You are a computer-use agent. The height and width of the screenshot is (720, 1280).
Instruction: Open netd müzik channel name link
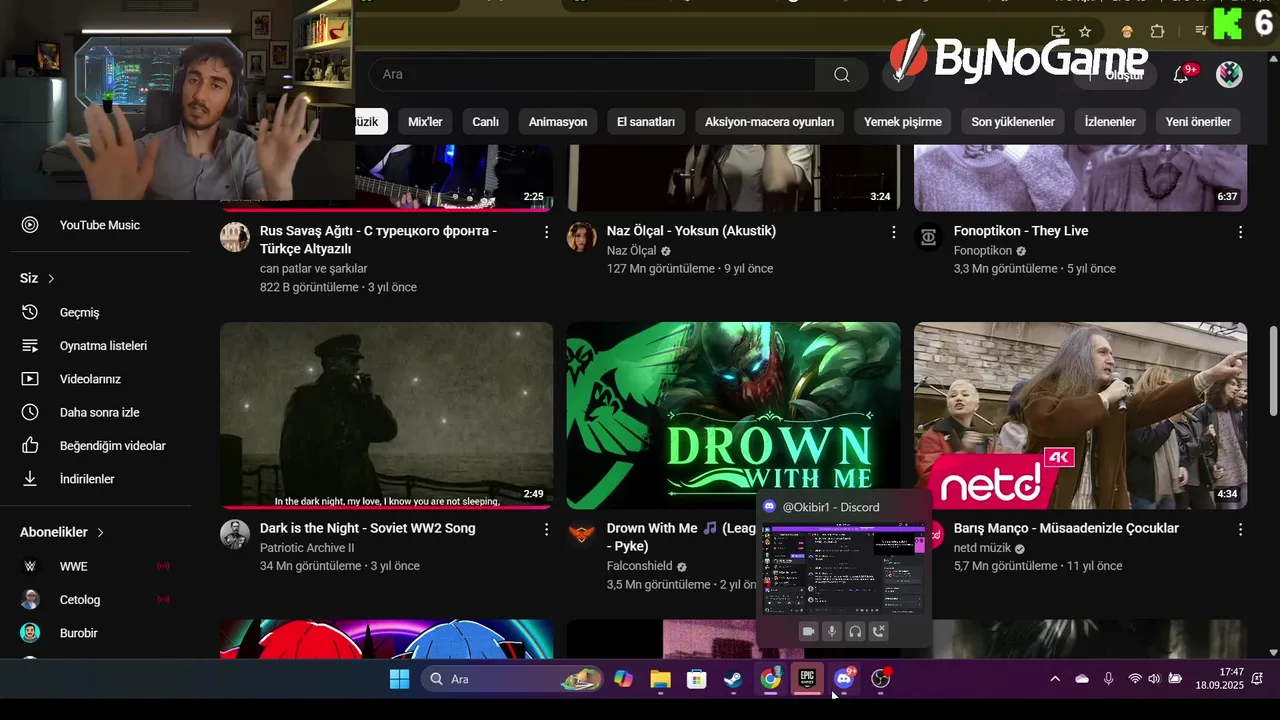coord(982,548)
